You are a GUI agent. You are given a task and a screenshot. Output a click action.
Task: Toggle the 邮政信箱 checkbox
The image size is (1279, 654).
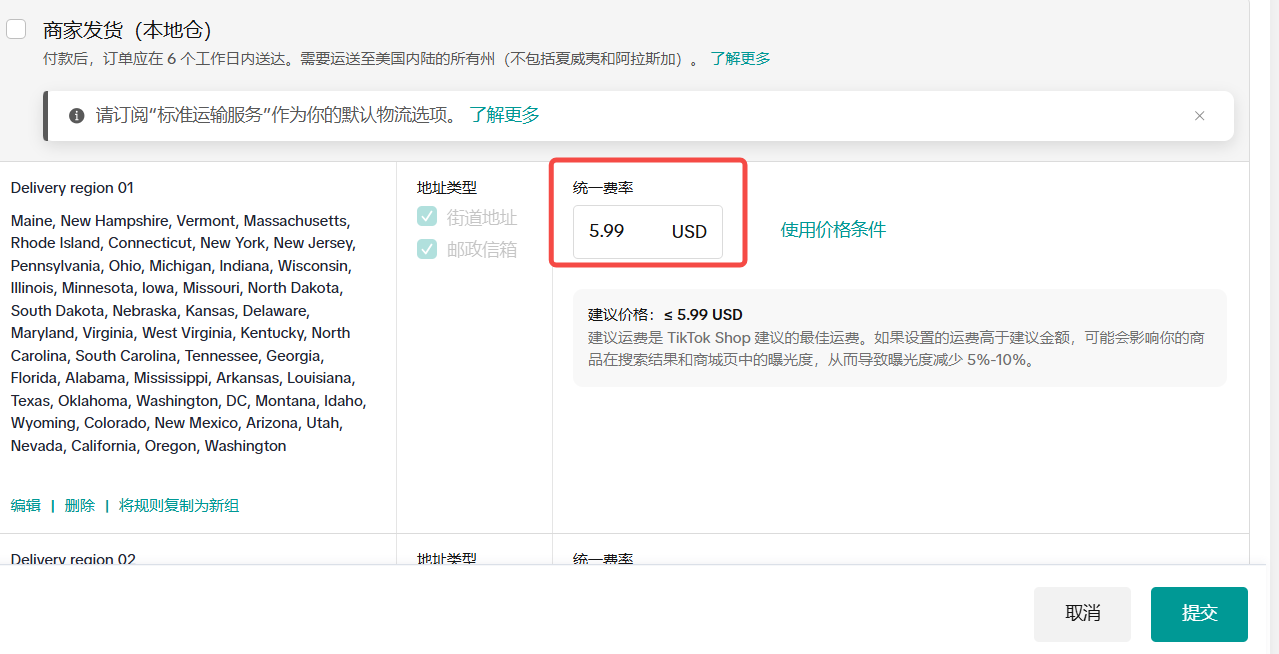tap(427, 249)
